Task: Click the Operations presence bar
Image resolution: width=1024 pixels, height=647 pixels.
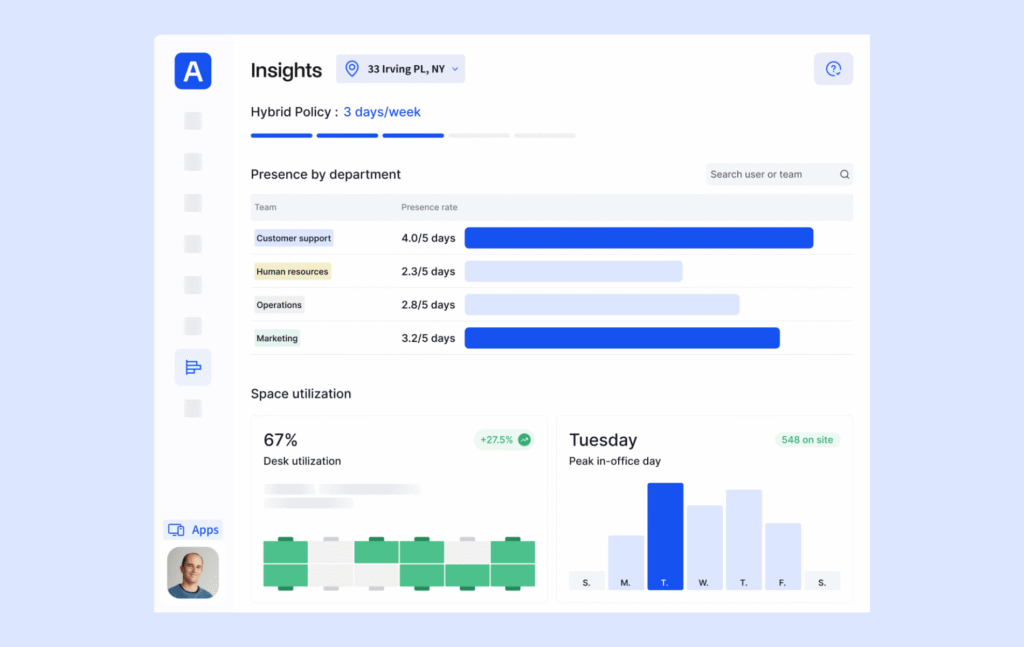Action: pos(602,305)
